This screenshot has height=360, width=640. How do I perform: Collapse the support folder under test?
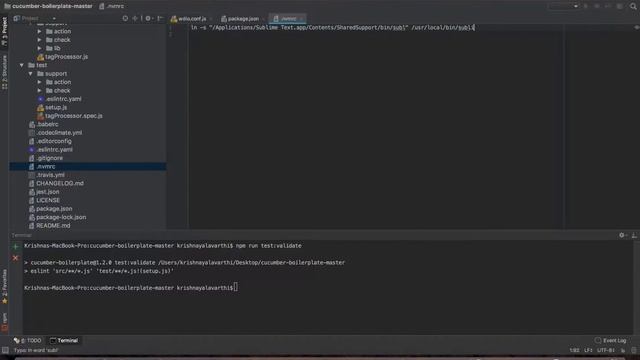tap(31, 74)
